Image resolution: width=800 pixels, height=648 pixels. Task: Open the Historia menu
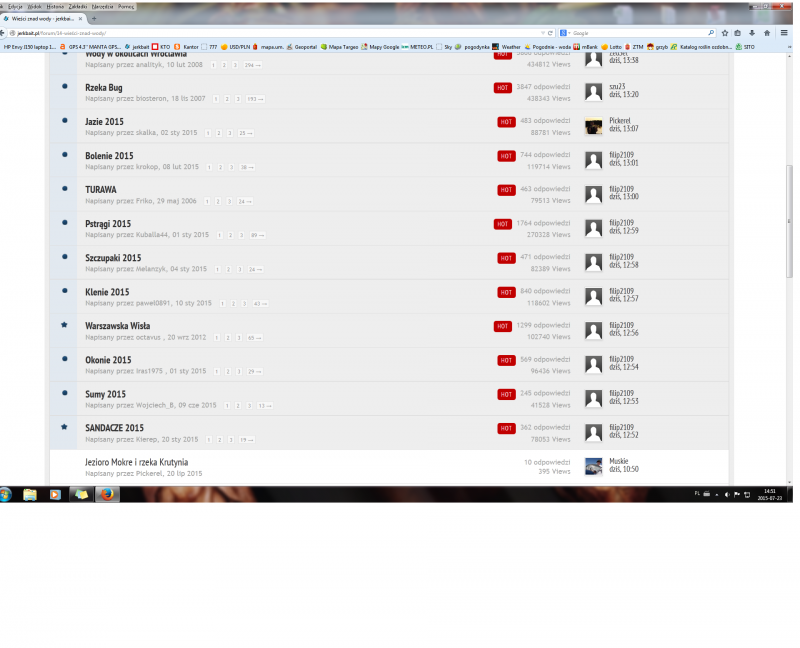[55, 6]
